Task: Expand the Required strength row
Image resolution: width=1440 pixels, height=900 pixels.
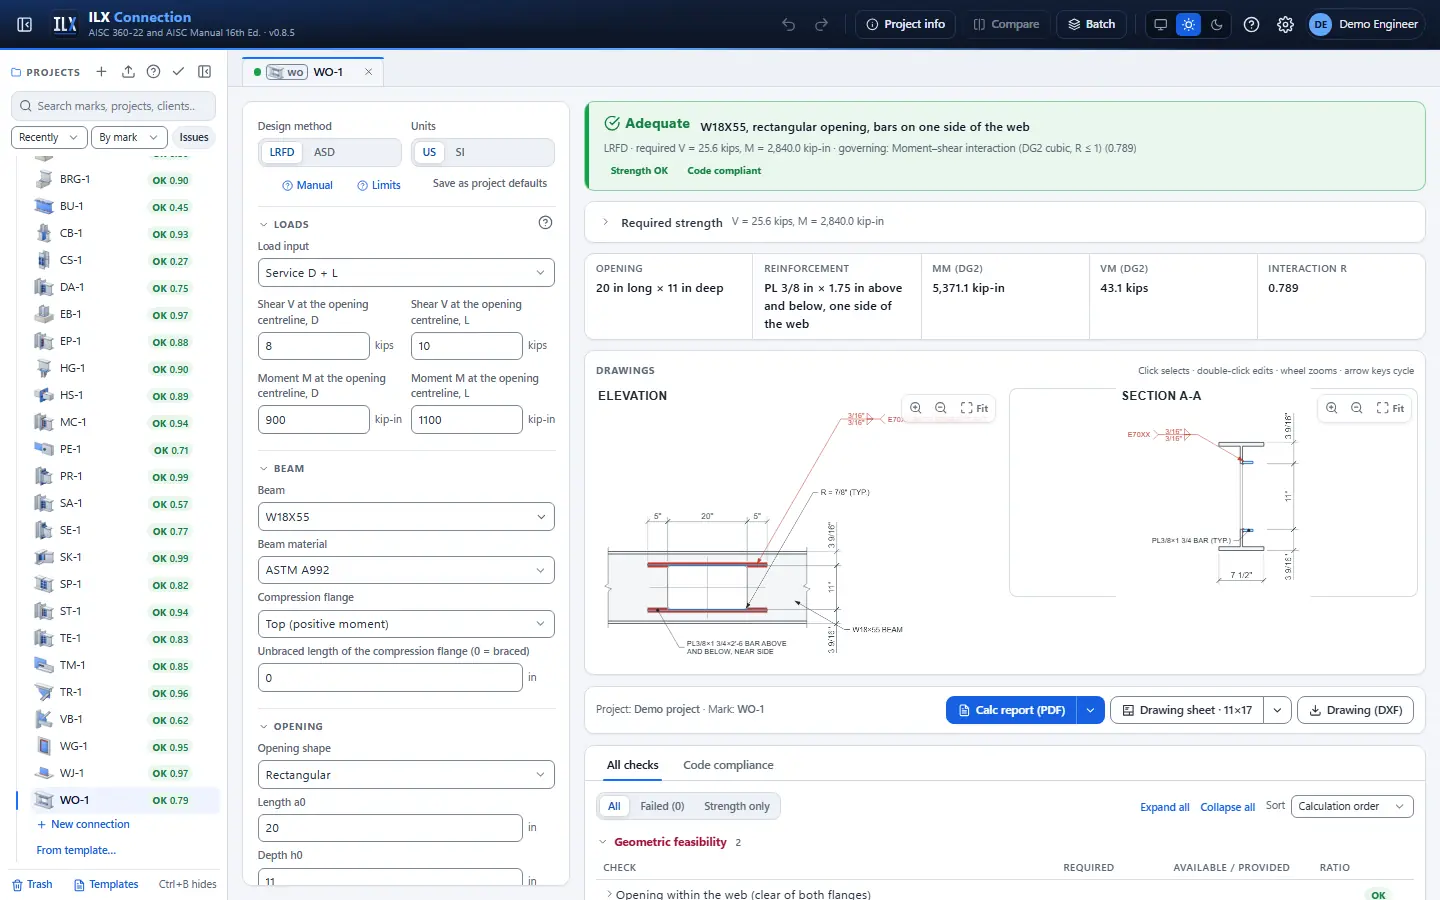Action: point(1004,222)
